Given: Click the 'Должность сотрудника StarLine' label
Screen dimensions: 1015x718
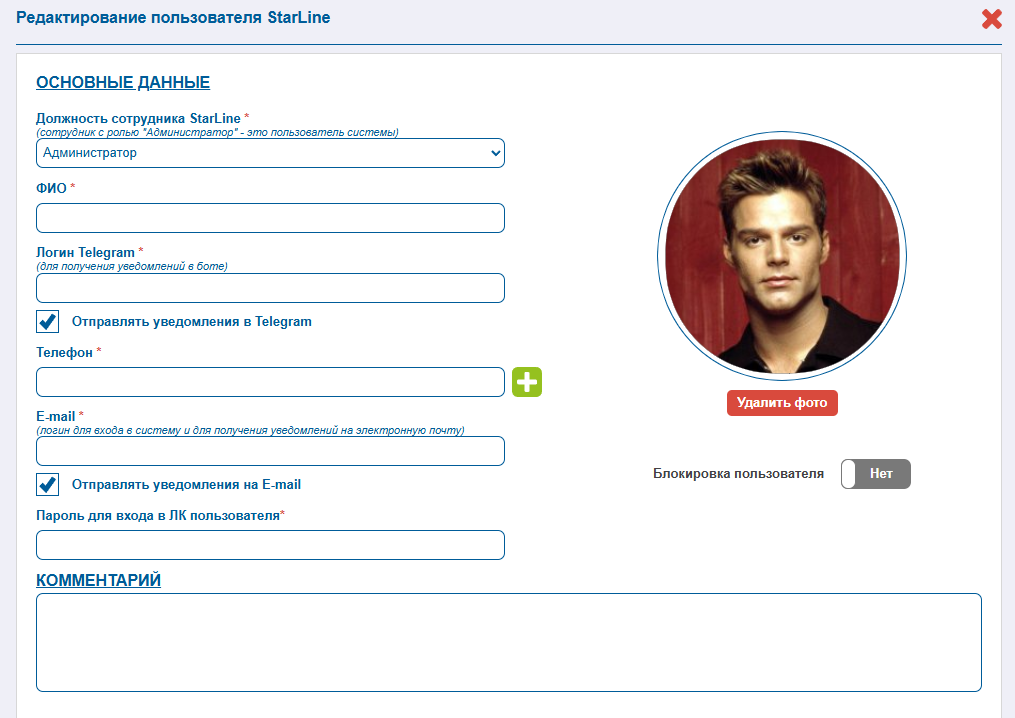Looking at the screenshot, I should click(x=139, y=118).
